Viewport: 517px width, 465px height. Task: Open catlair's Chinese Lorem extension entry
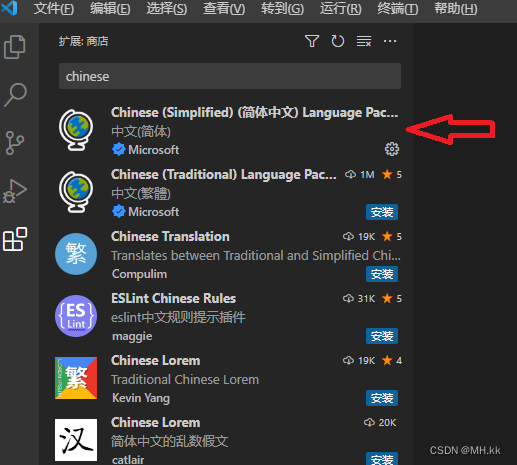click(x=226, y=440)
